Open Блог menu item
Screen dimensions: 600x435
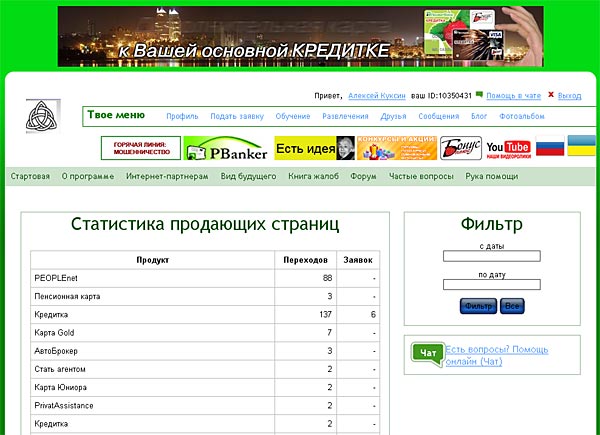(479, 116)
